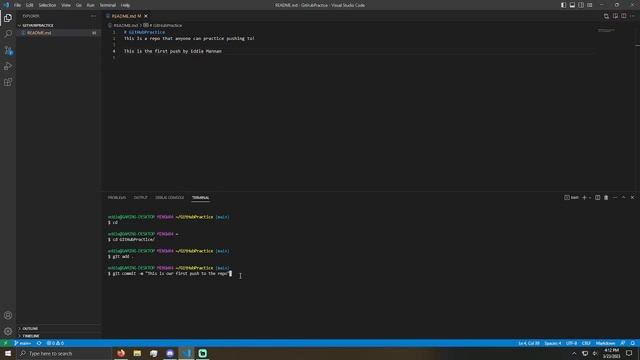Image resolution: width=640 pixels, height=360 pixels.
Task: Toggle the bottom panel layout
Action: pyautogui.click(x=572, y=5)
